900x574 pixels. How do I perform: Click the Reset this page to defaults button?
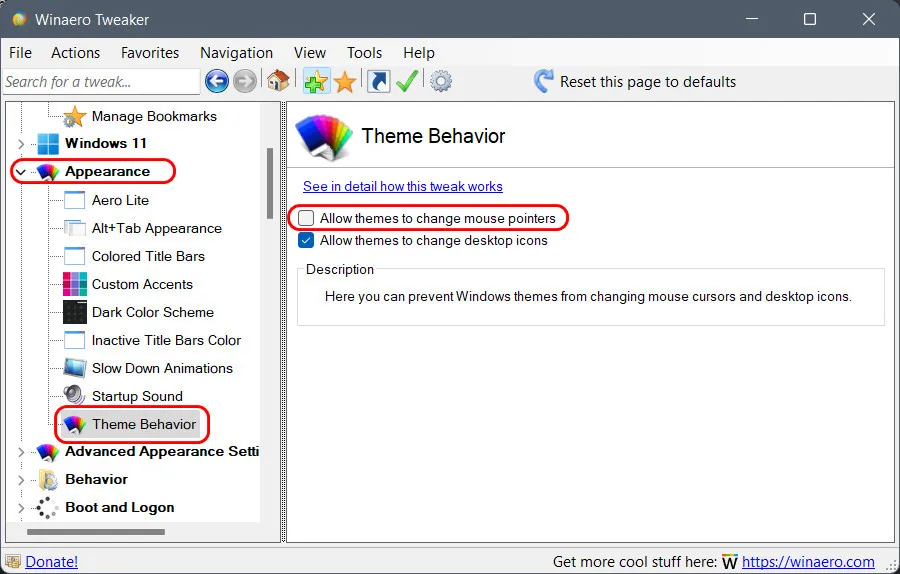pyautogui.click(x=635, y=82)
